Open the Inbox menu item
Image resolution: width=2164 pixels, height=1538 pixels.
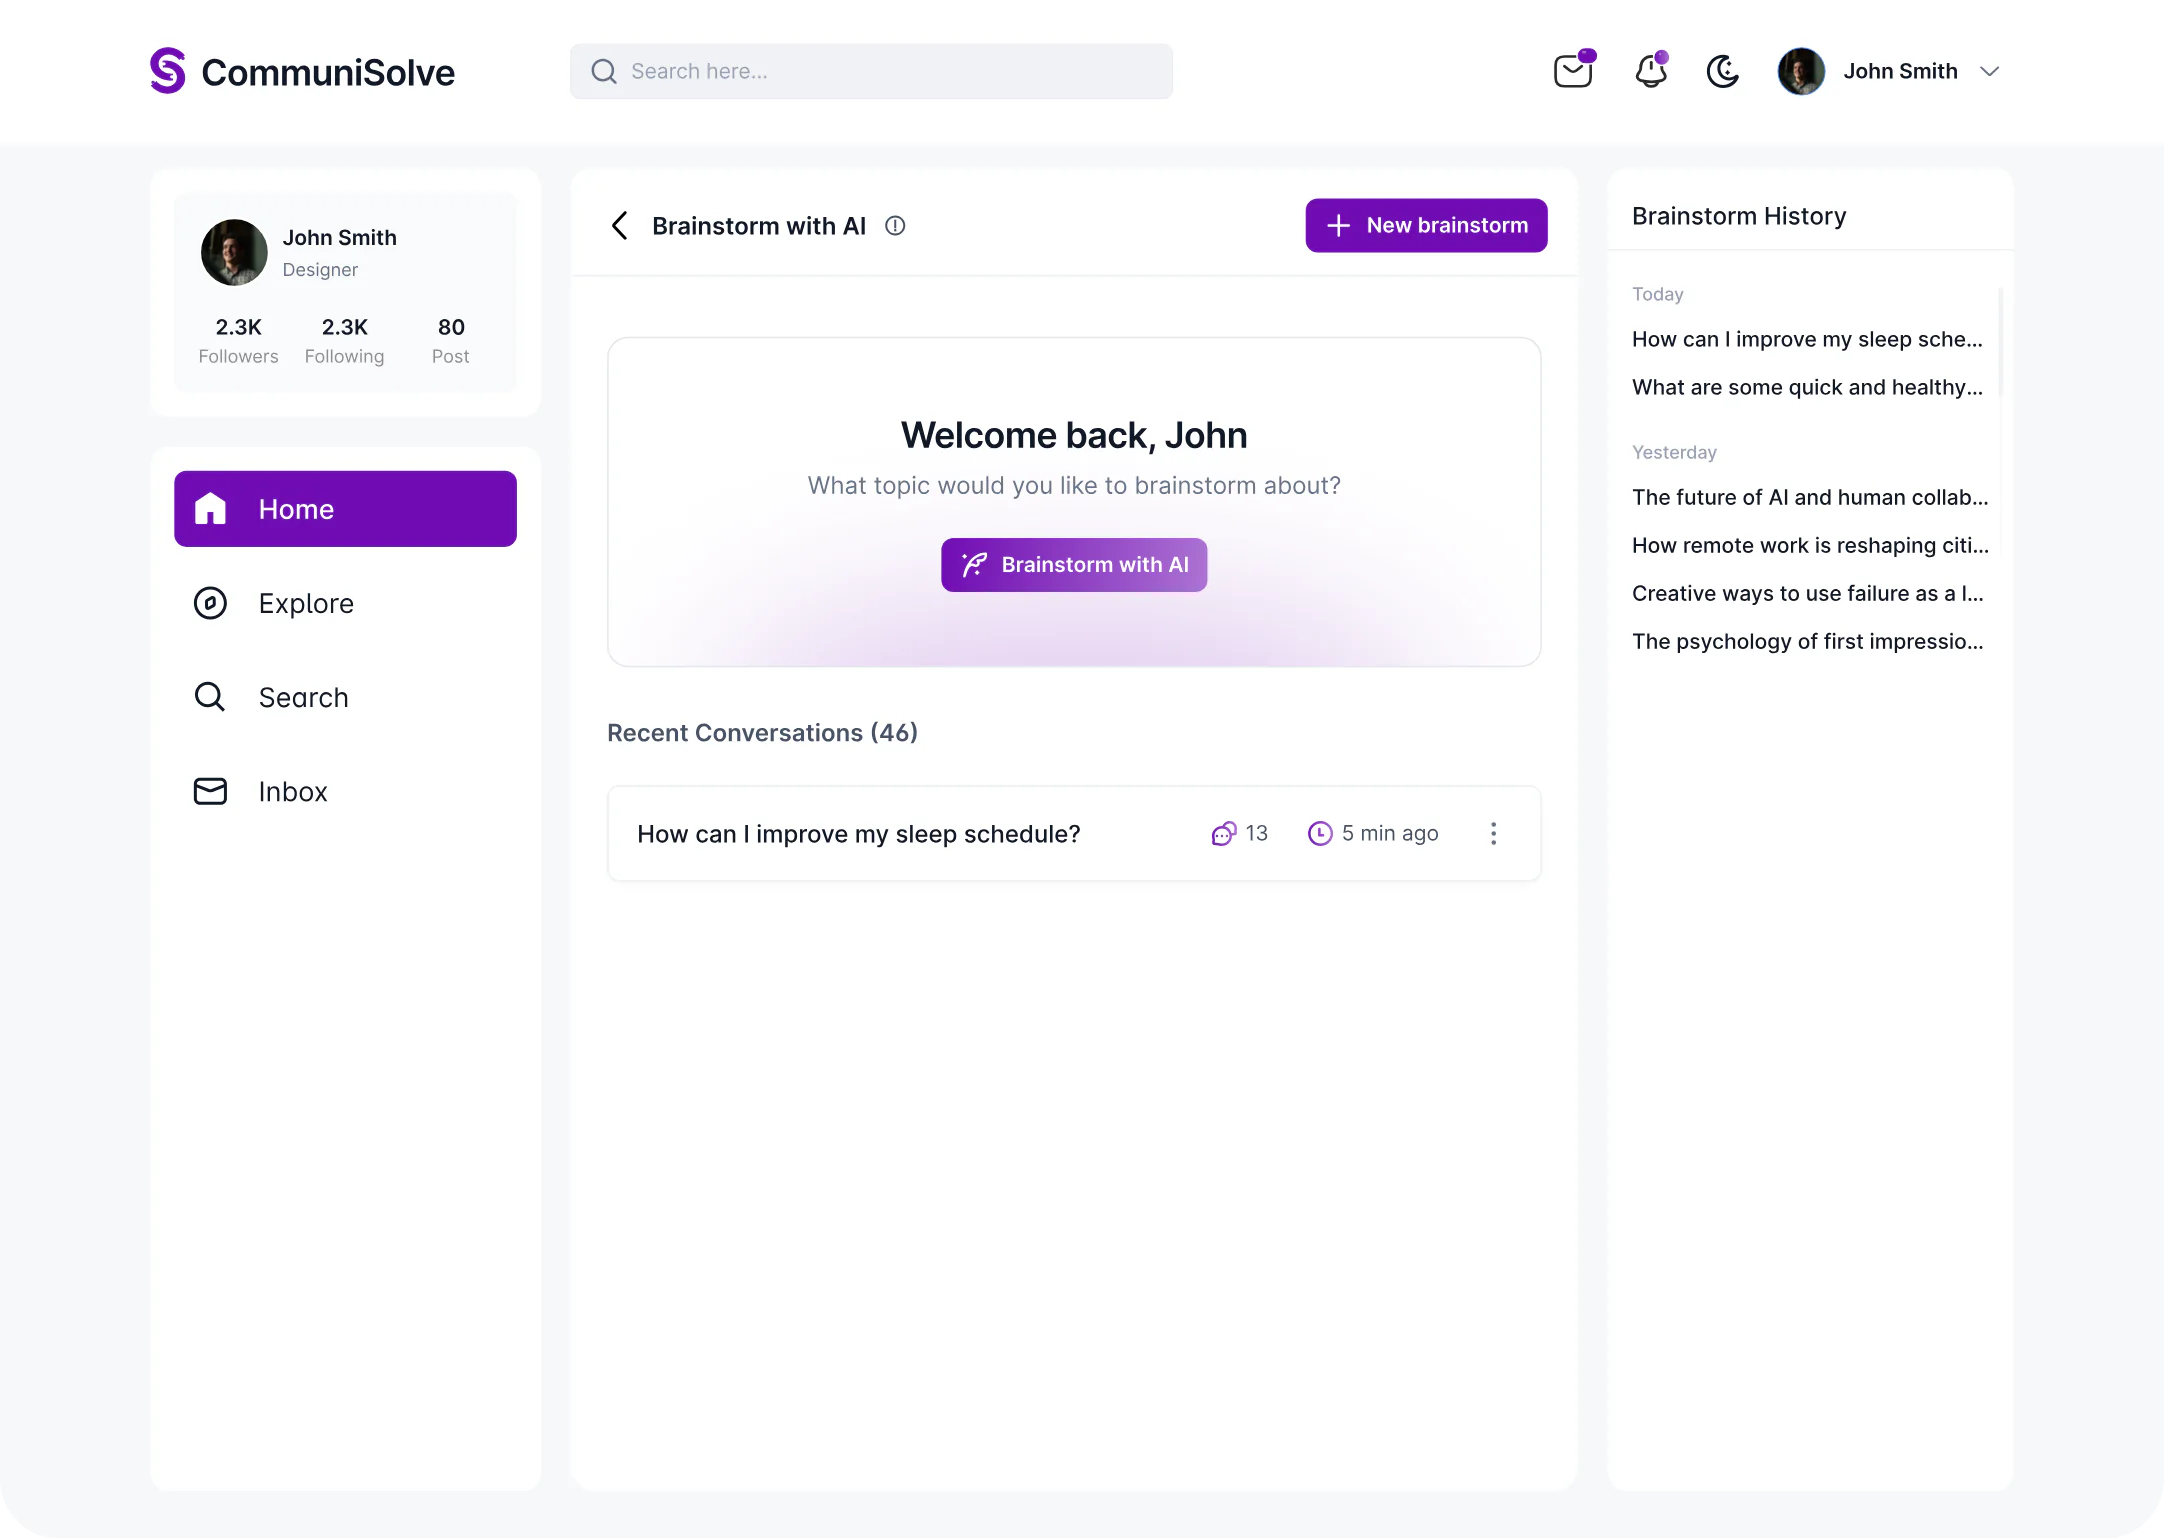tap(345, 791)
